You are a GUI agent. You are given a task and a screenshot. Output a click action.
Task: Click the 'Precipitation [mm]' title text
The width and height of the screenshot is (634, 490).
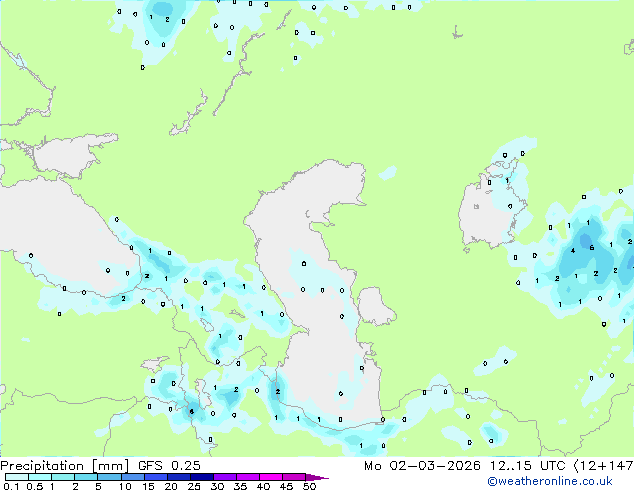coord(65,466)
